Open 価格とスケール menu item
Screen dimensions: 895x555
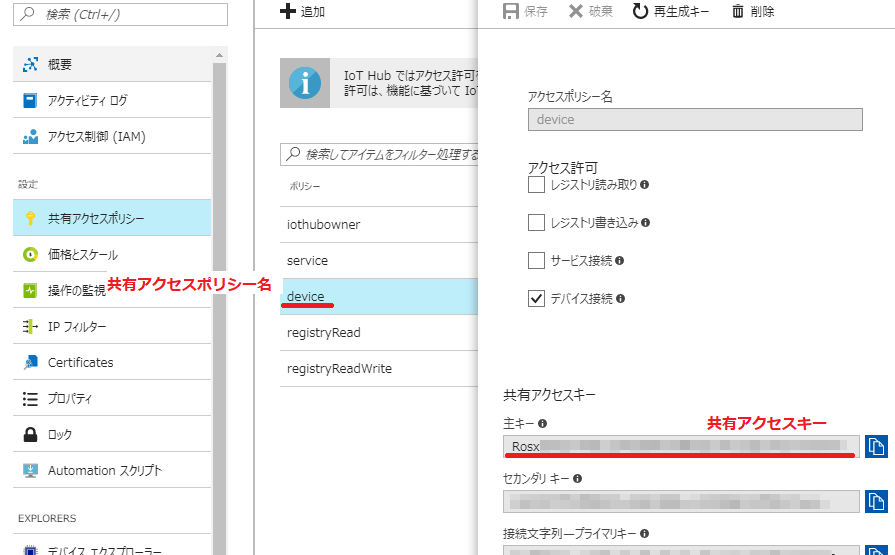pyautogui.click(x=112, y=254)
